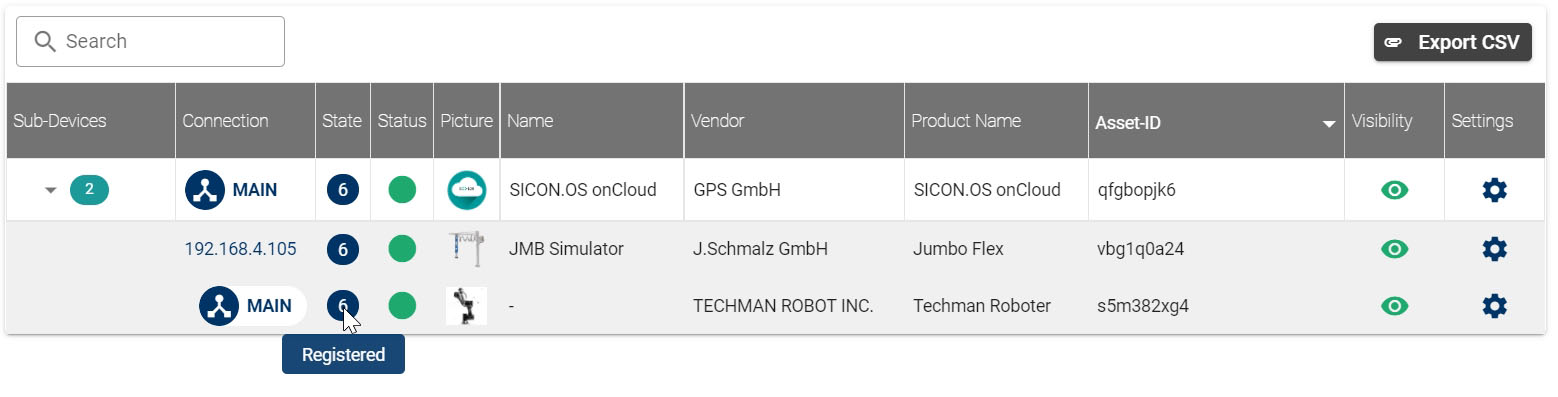Click green status dot of JMB Simulator
The image size is (1558, 397).
(402, 249)
